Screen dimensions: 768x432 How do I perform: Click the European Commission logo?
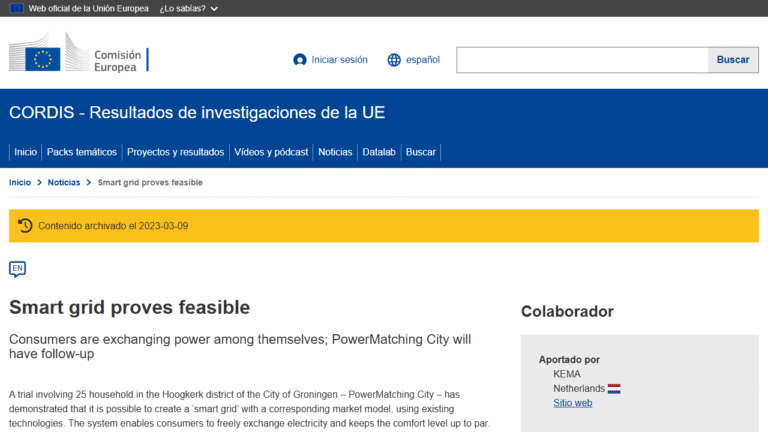click(77, 59)
